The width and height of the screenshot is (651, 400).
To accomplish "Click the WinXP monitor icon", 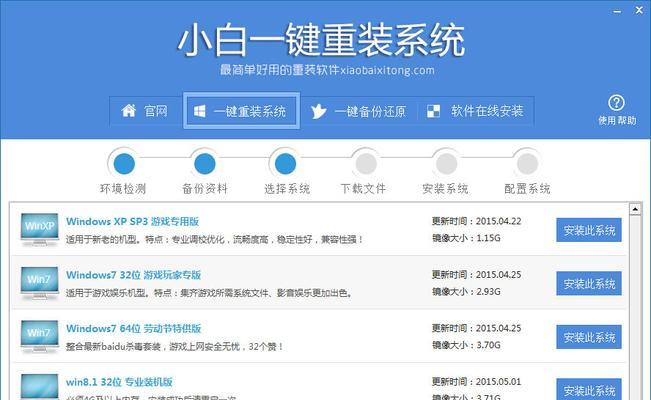I will click(39, 230).
